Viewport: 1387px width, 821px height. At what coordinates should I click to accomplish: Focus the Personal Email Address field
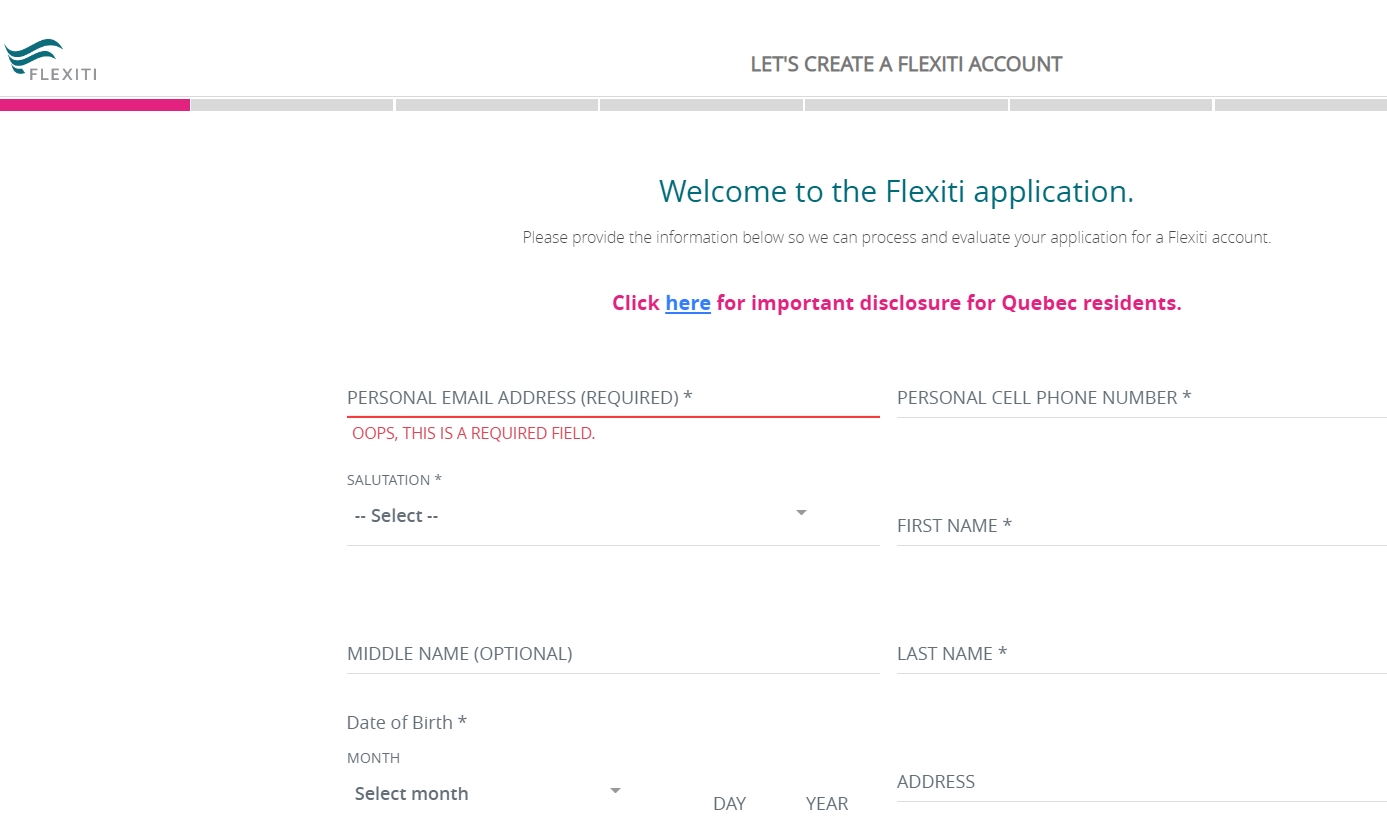pos(613,398)
